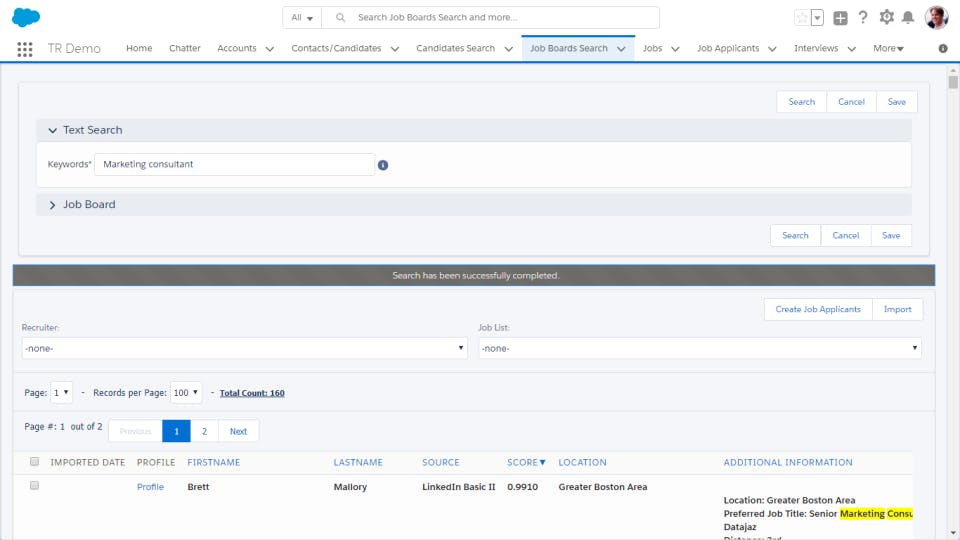
Task: Open the More navigation menu
Action: click(888, 48)
